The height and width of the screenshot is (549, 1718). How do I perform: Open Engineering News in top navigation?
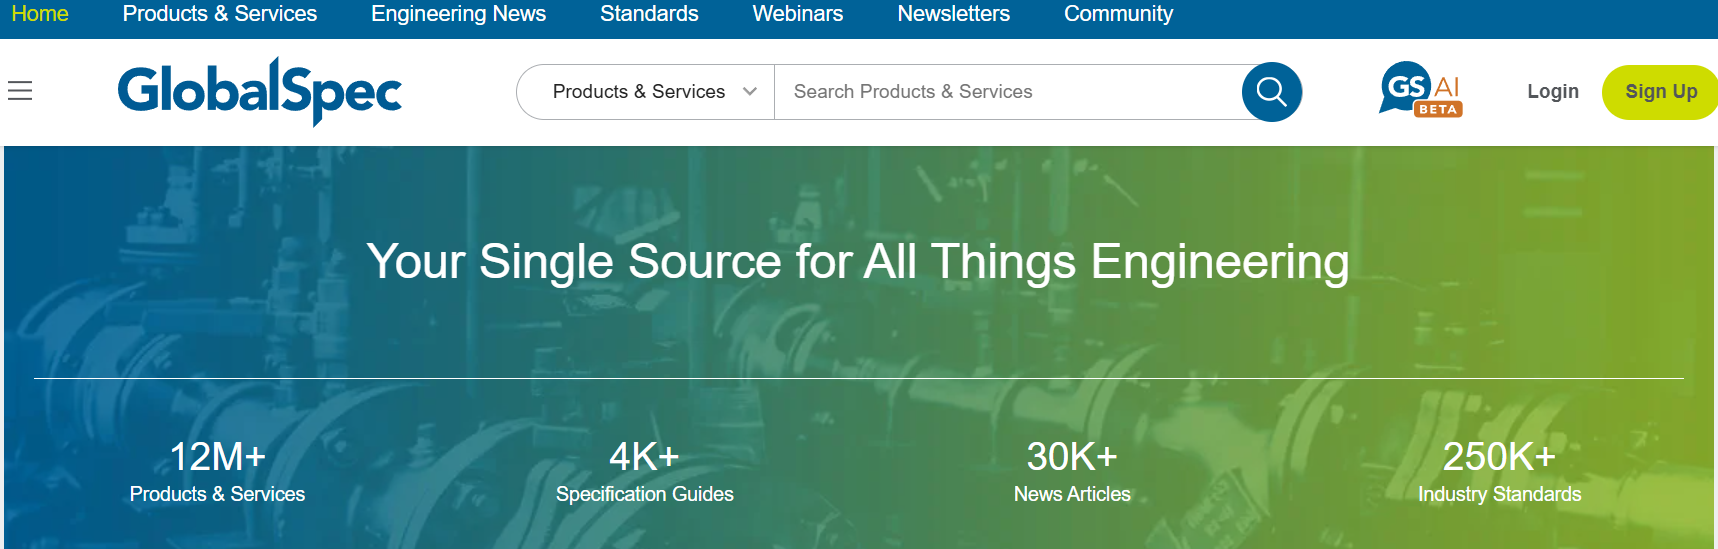(458, 14)
